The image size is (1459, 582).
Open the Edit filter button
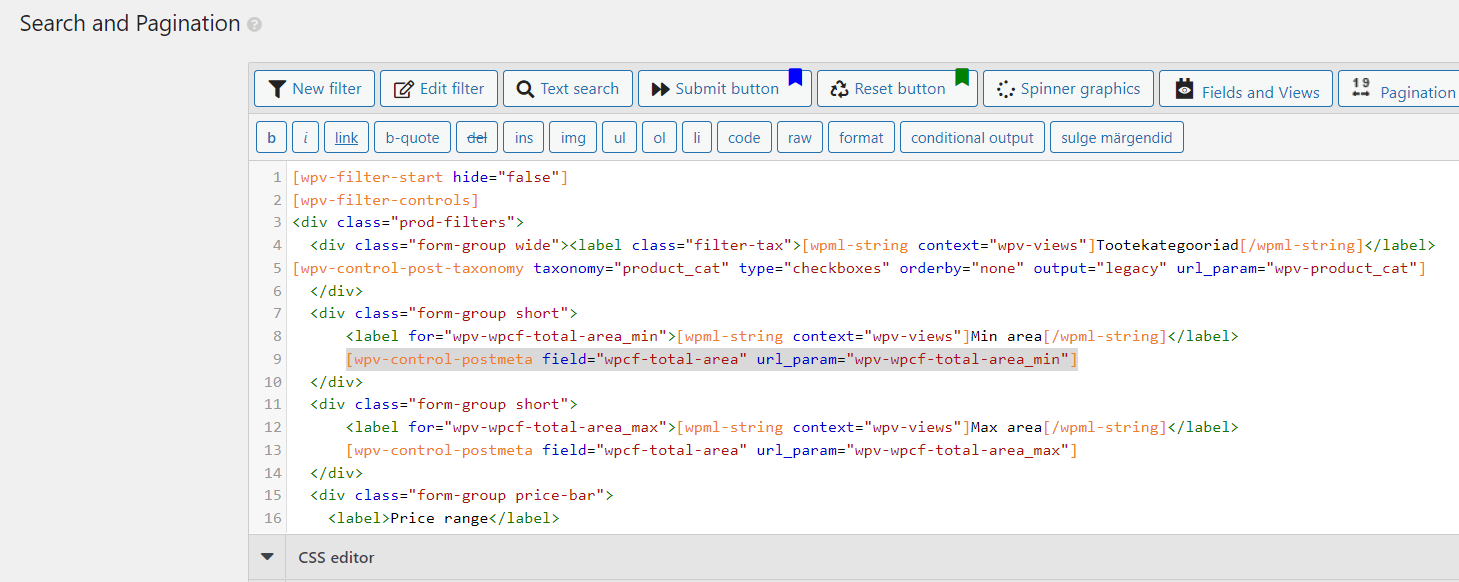[x=438, y=88]
